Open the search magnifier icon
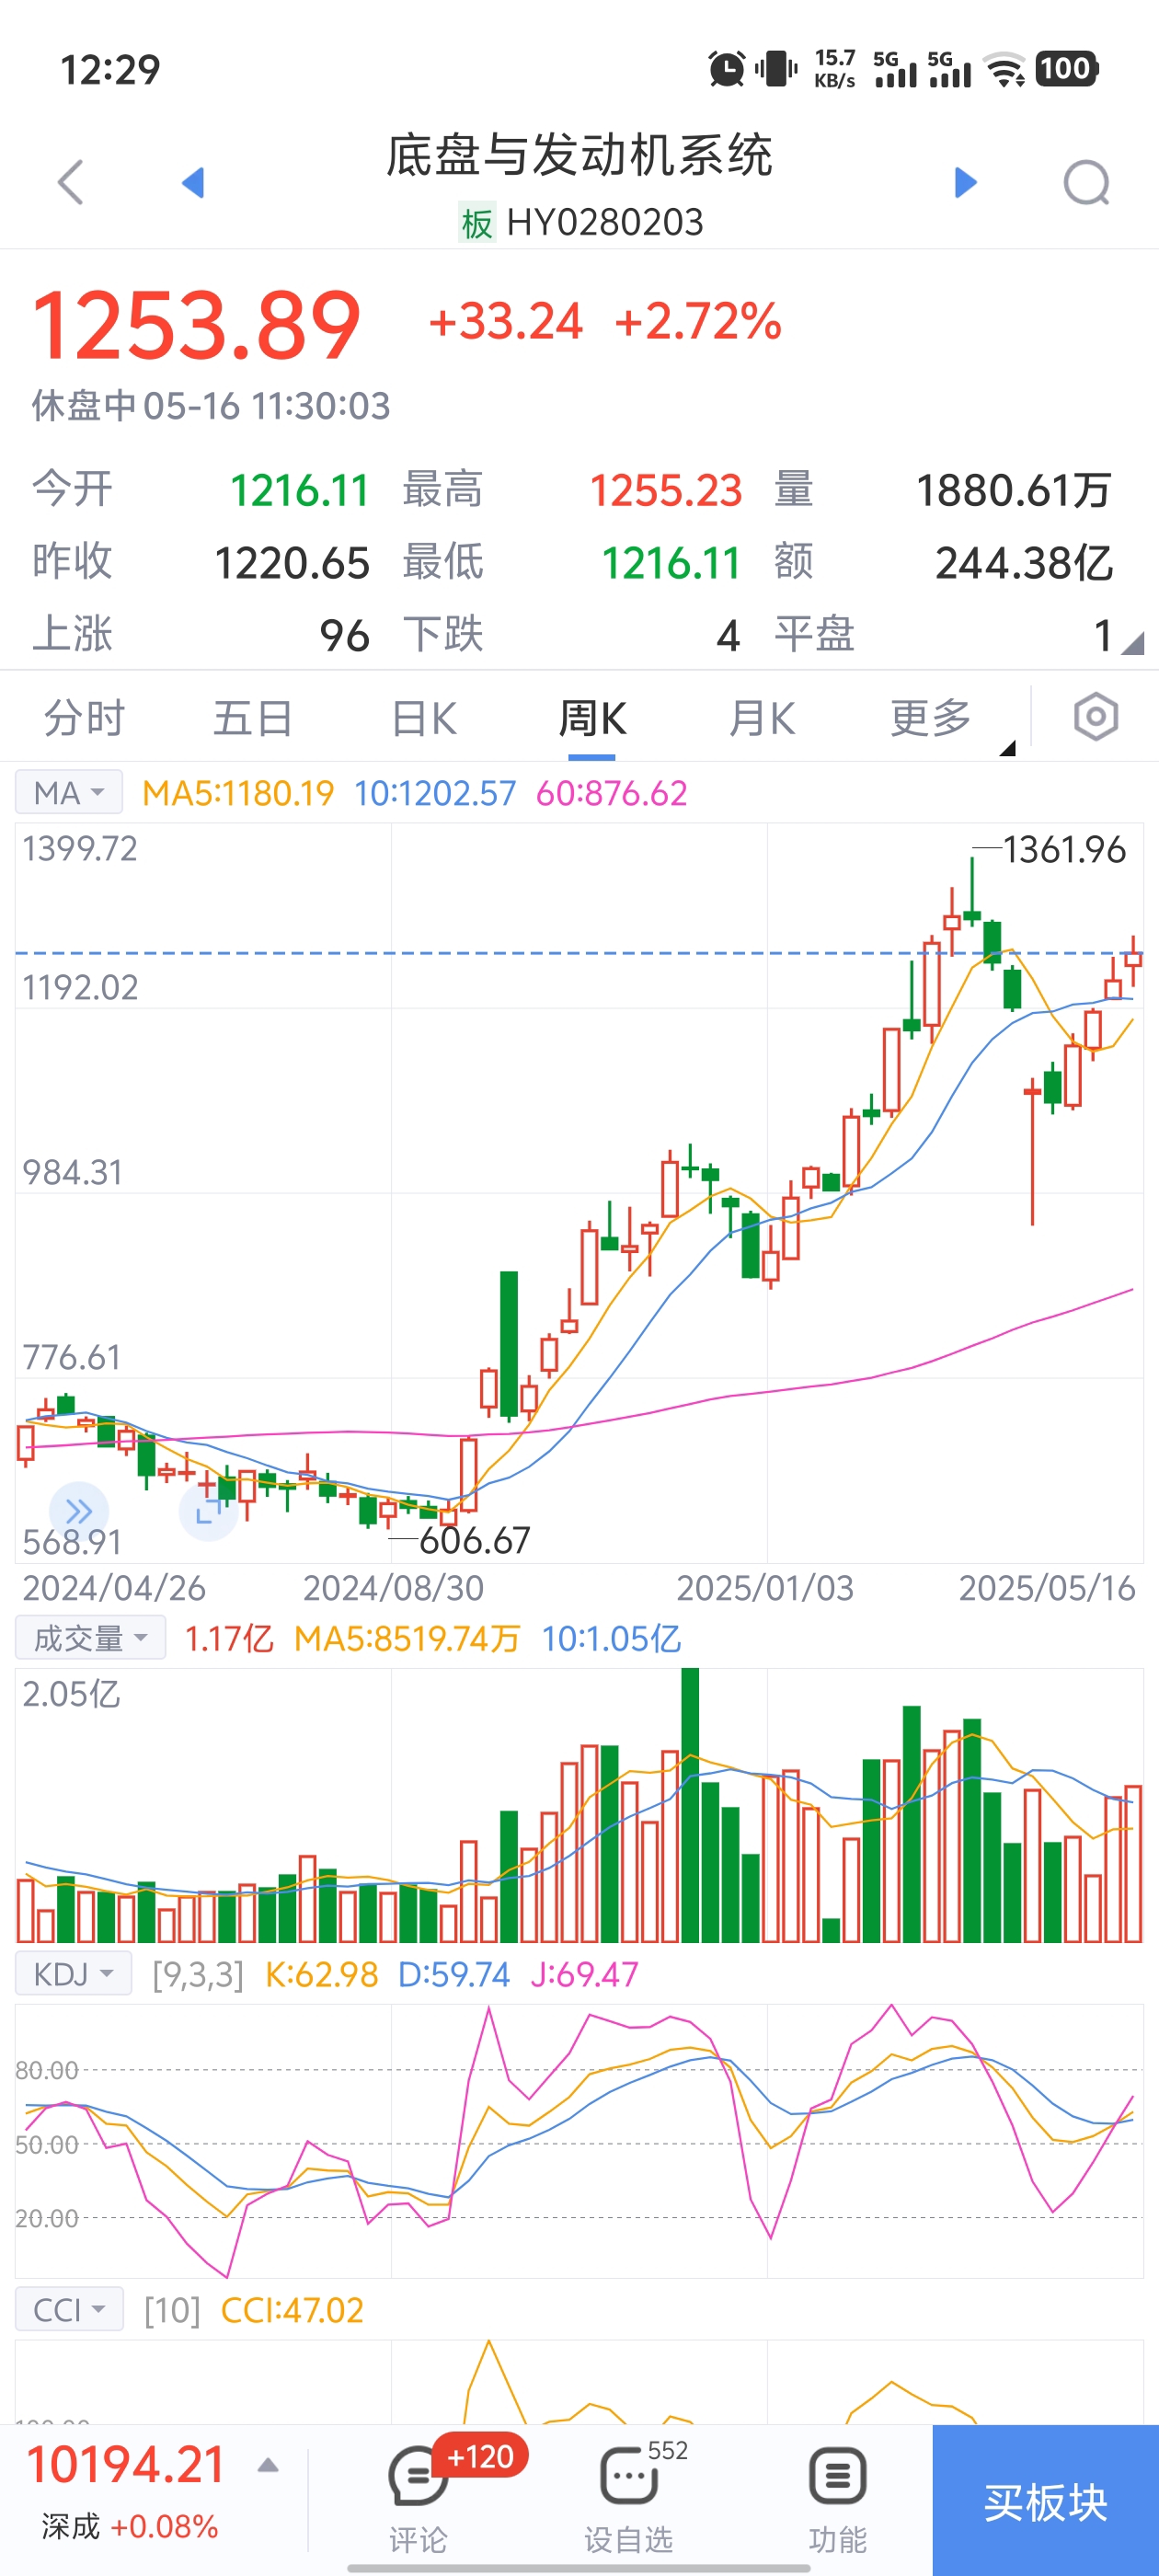The image size is (1159, 2576). (1086, 183)
